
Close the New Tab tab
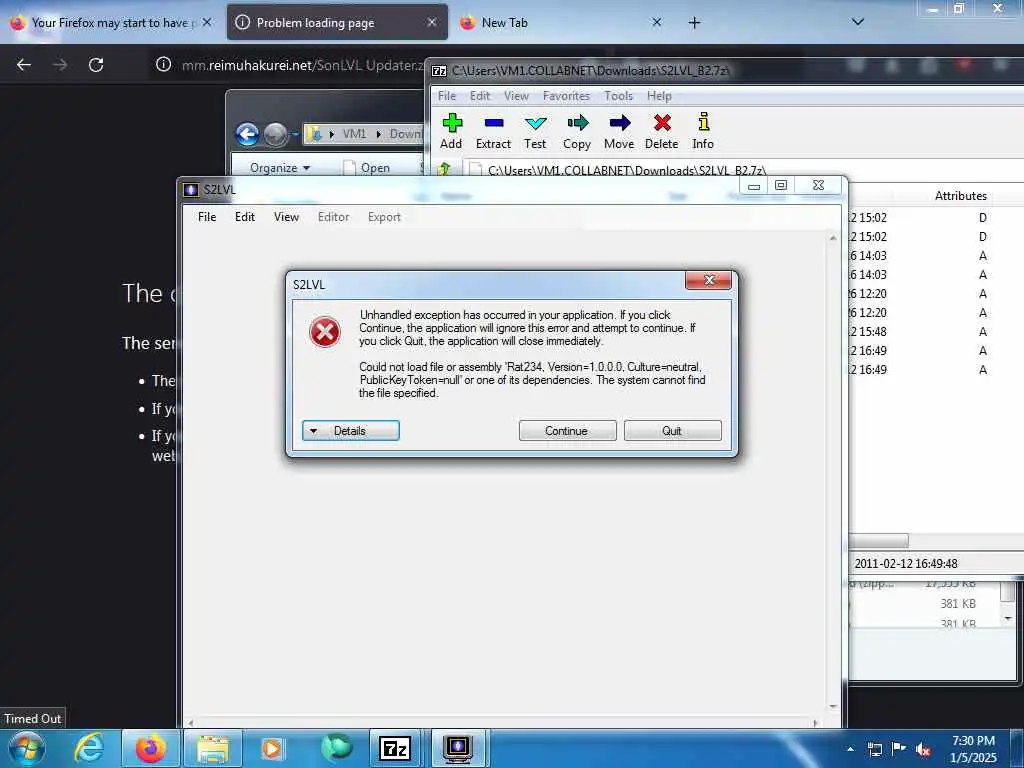pyautogui.click(x=657, y=22)
